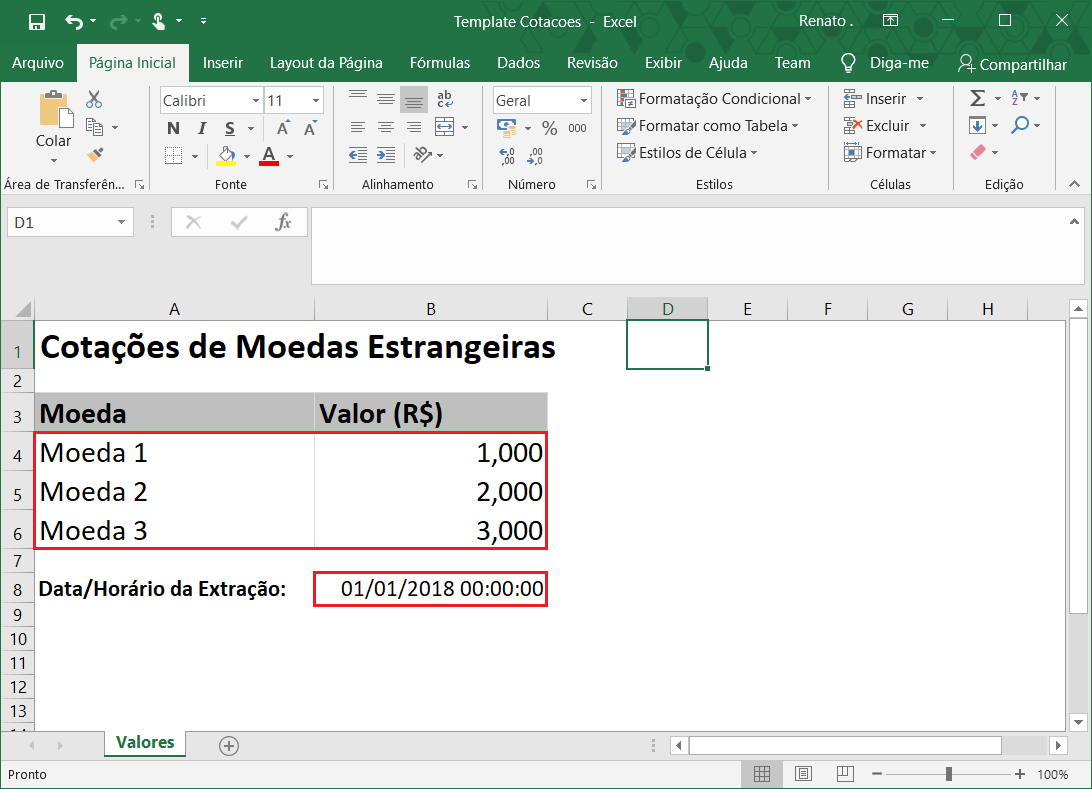Decrease decimal places

(x=535, y=156)
